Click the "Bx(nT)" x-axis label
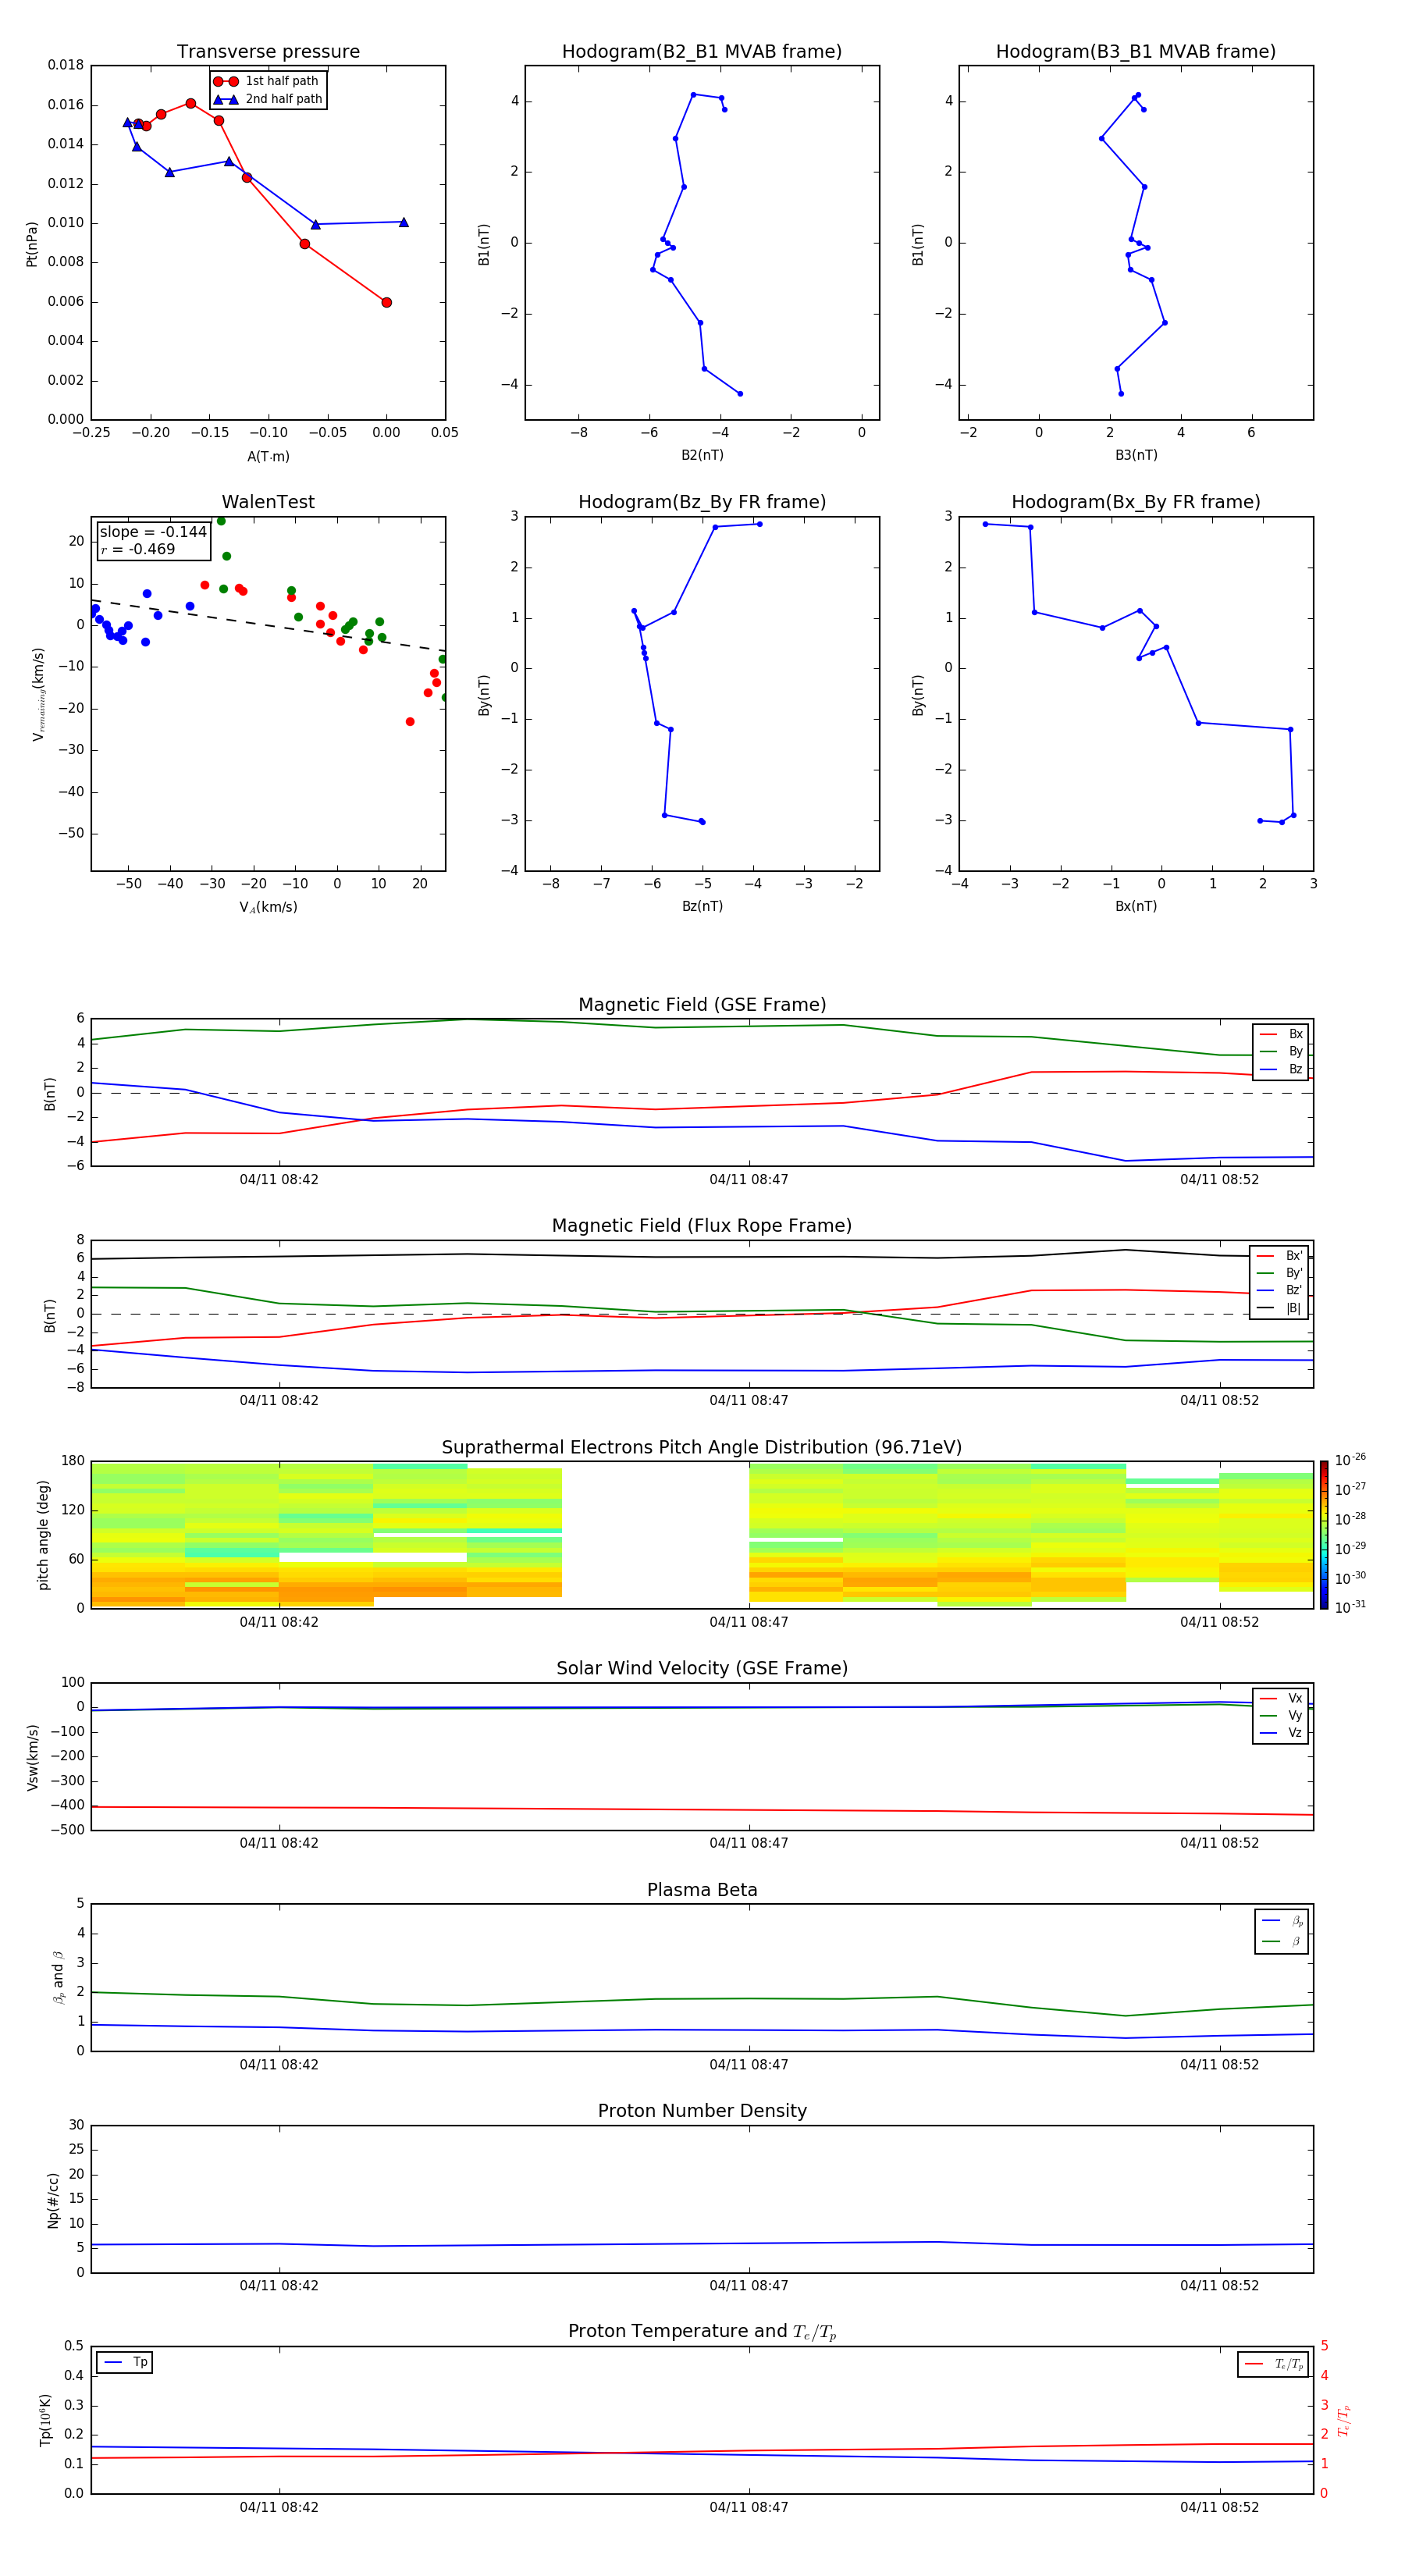This screenshot has height=2576, width=1405. (1136, 906)
